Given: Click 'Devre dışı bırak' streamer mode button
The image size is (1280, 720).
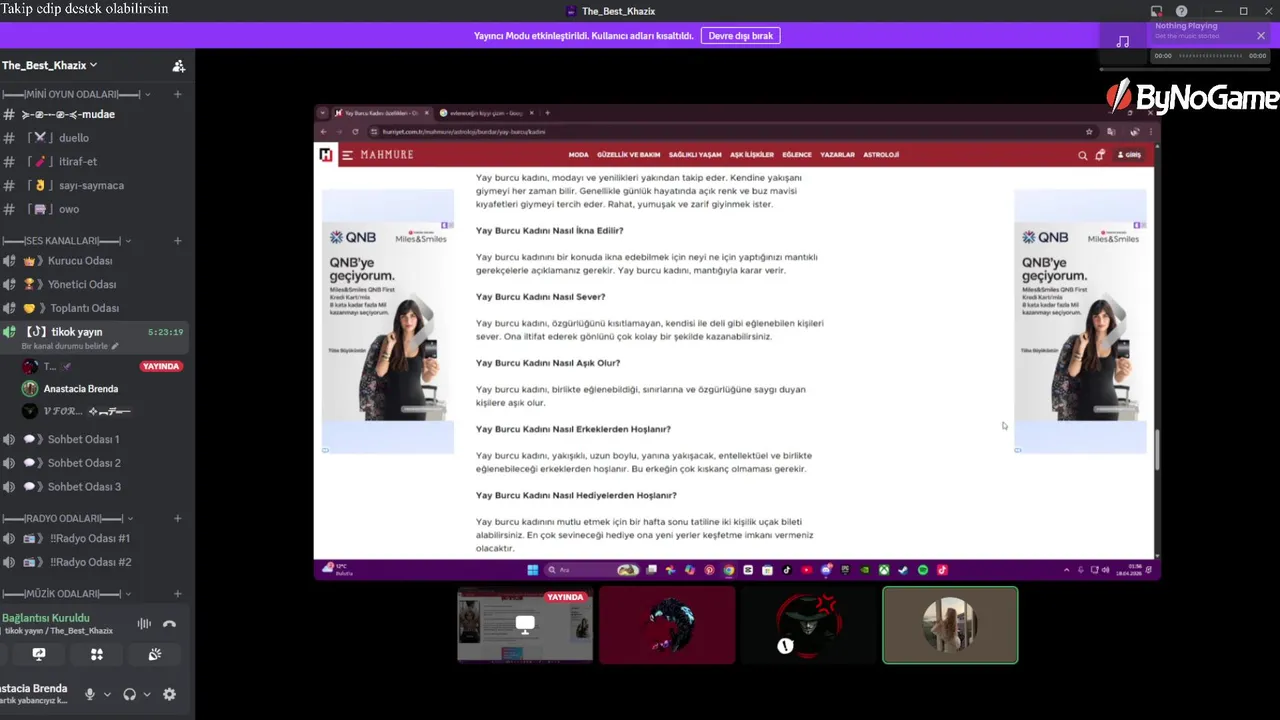Looking at the screenshot, I should pyautogui.click(x=741, y=35).
